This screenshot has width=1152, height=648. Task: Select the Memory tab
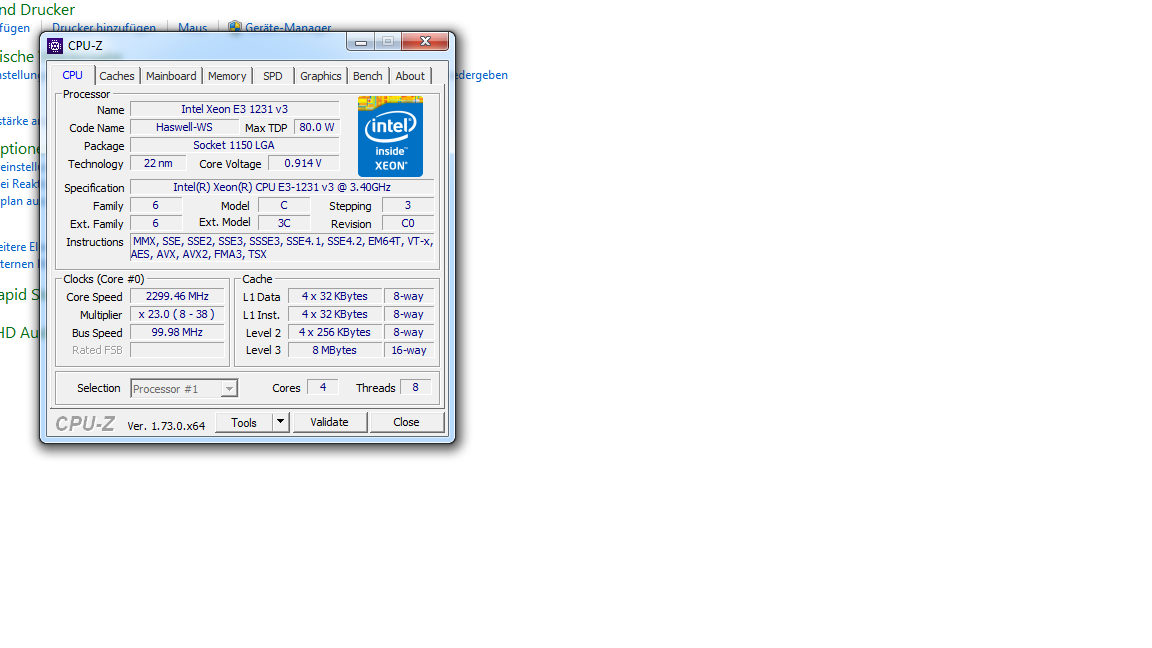pos(227,76)
